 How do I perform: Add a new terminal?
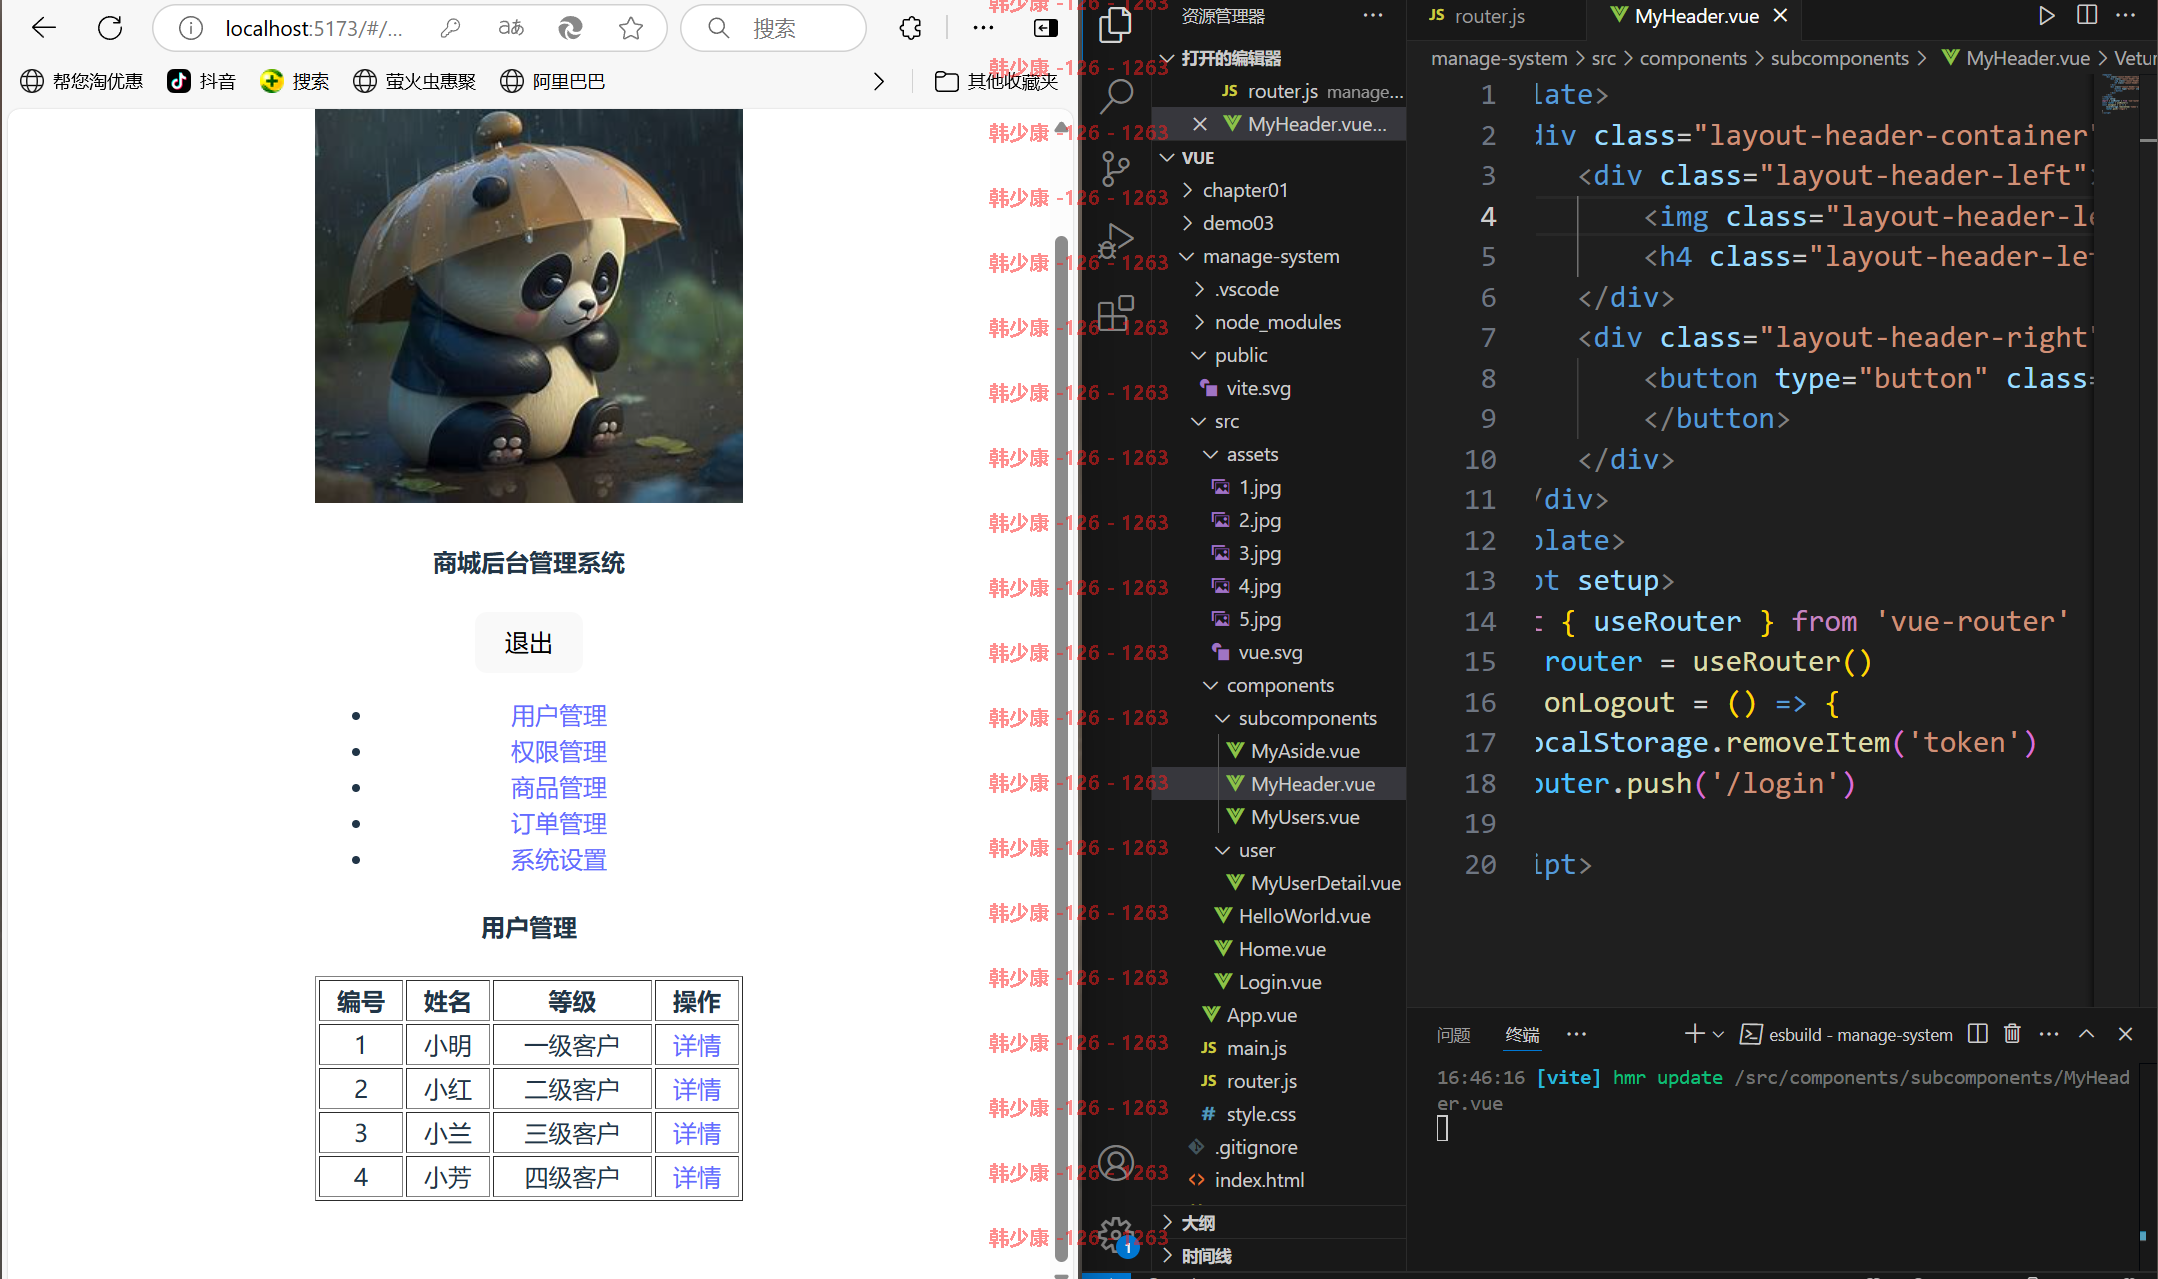coord(1694,1034)
